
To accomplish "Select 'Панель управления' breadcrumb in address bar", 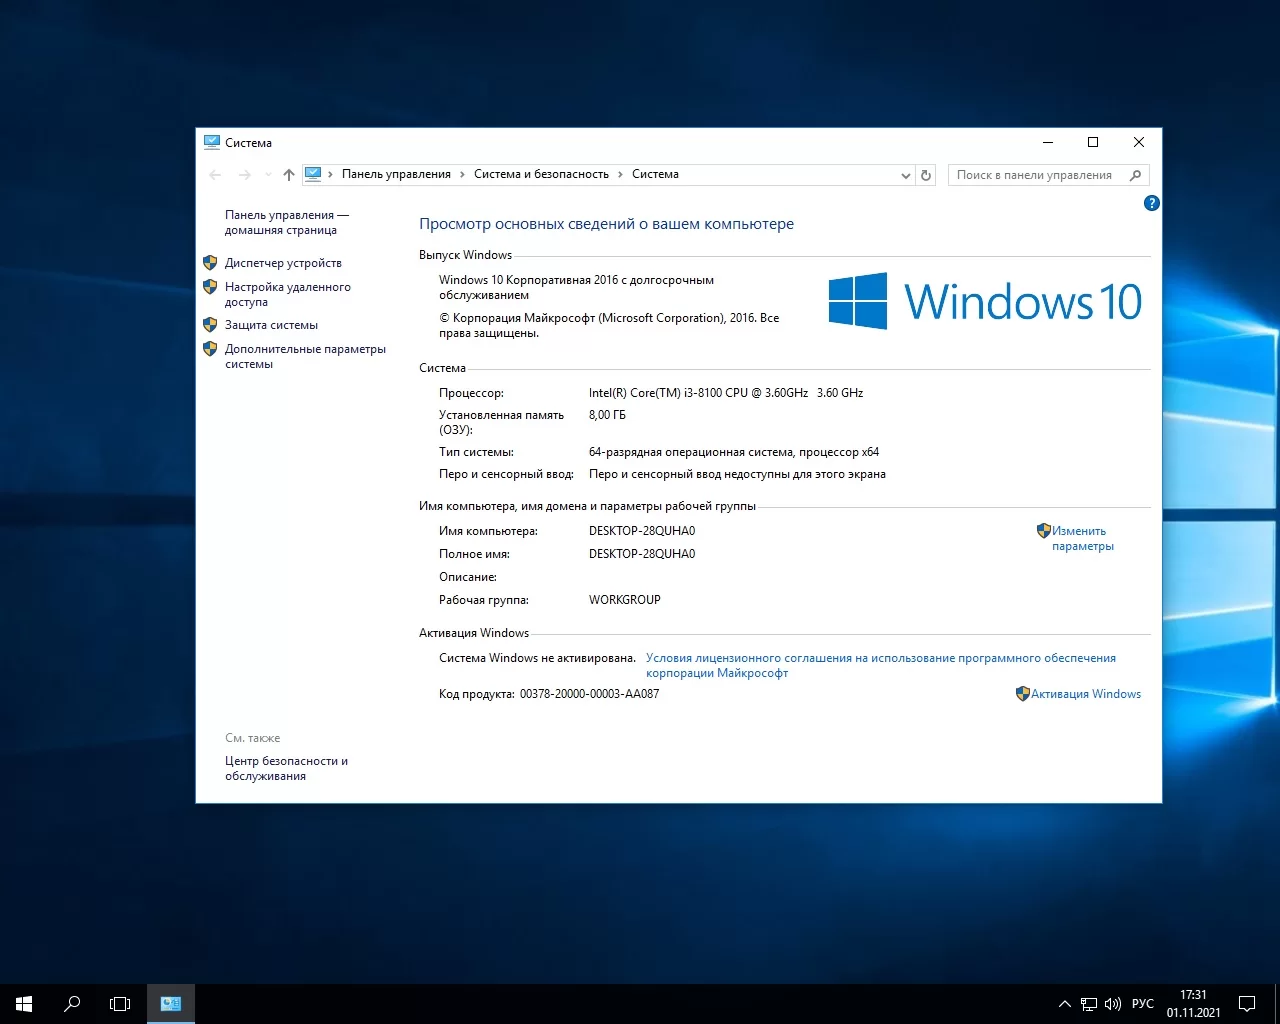I will click(396, 174).
